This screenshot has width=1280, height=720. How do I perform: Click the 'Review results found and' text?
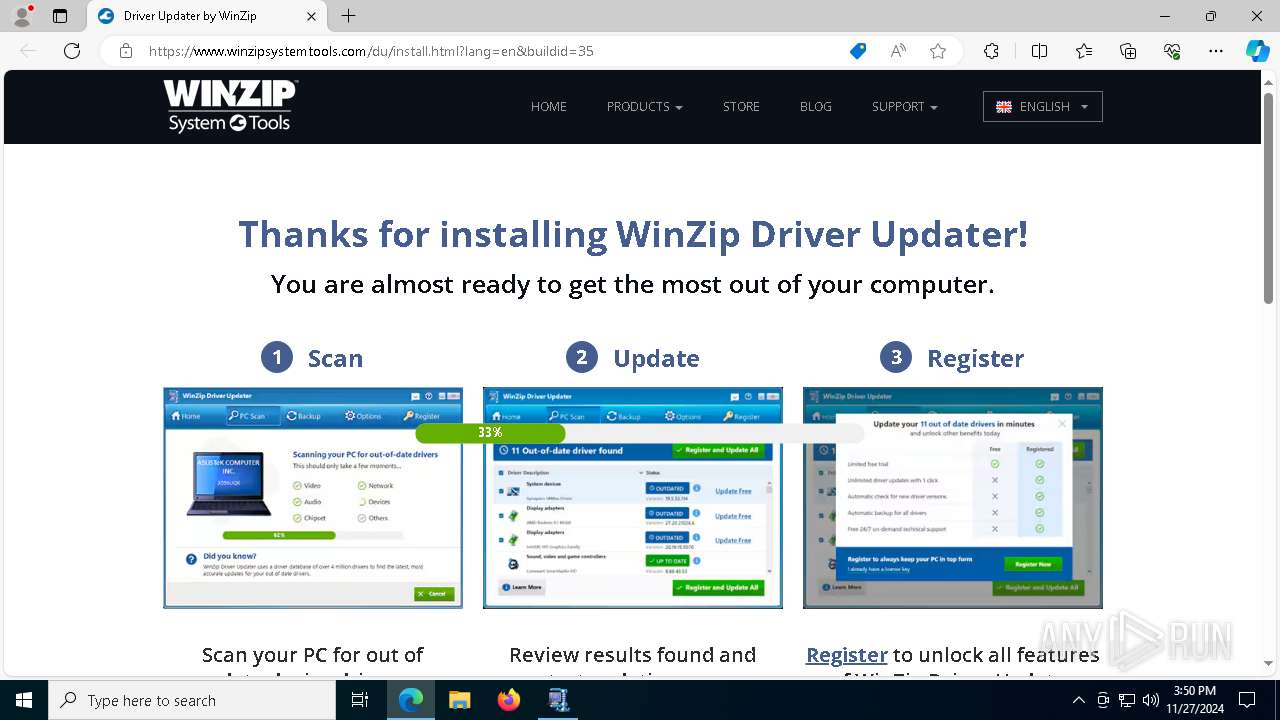point(633,655)
